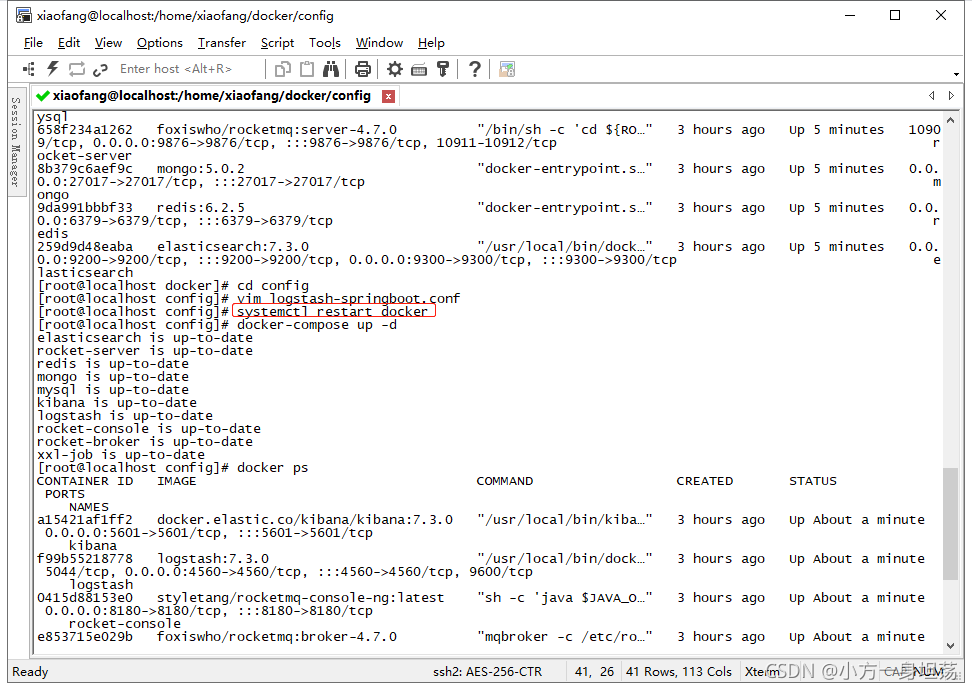Screen dimensions: 972x690
Task: Click the Reconnect arrows icon
Action: (76, 69)
